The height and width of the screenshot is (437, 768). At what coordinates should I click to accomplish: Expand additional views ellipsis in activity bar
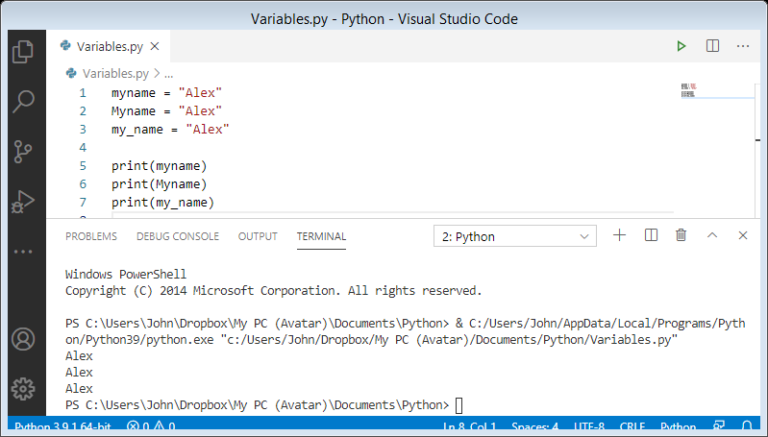point(22,251)
